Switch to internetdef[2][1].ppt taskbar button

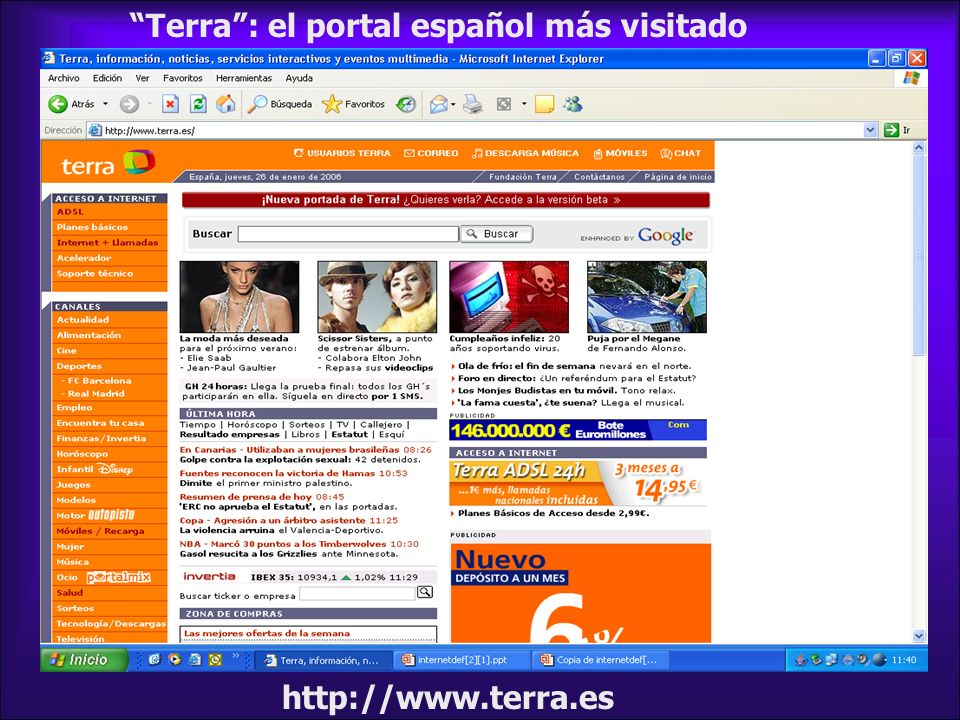[x=463, y=660]
